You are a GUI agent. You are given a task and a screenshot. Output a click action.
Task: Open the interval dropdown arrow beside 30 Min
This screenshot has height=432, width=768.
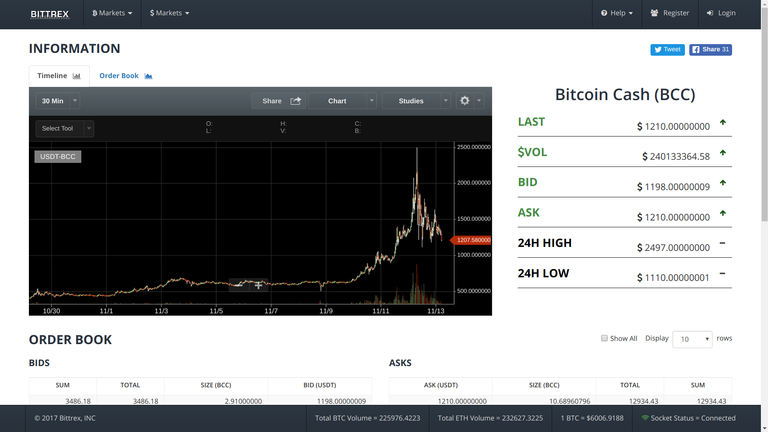click(75, 101)
